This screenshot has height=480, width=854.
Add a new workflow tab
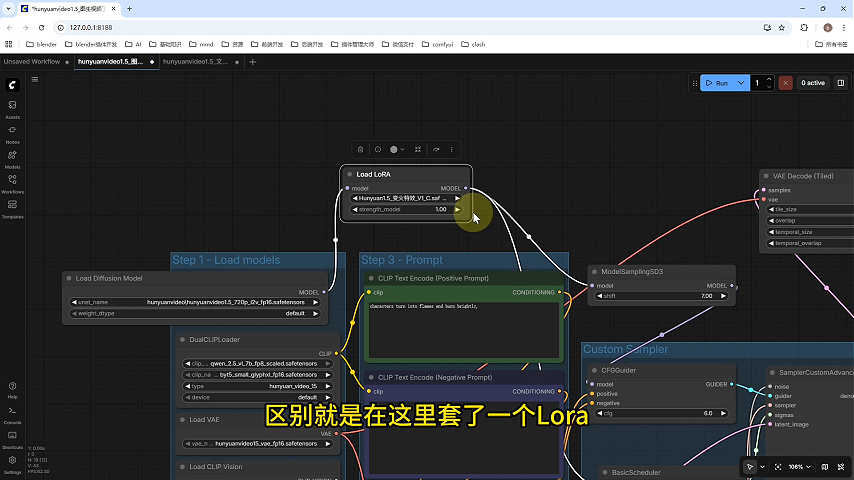252,62
